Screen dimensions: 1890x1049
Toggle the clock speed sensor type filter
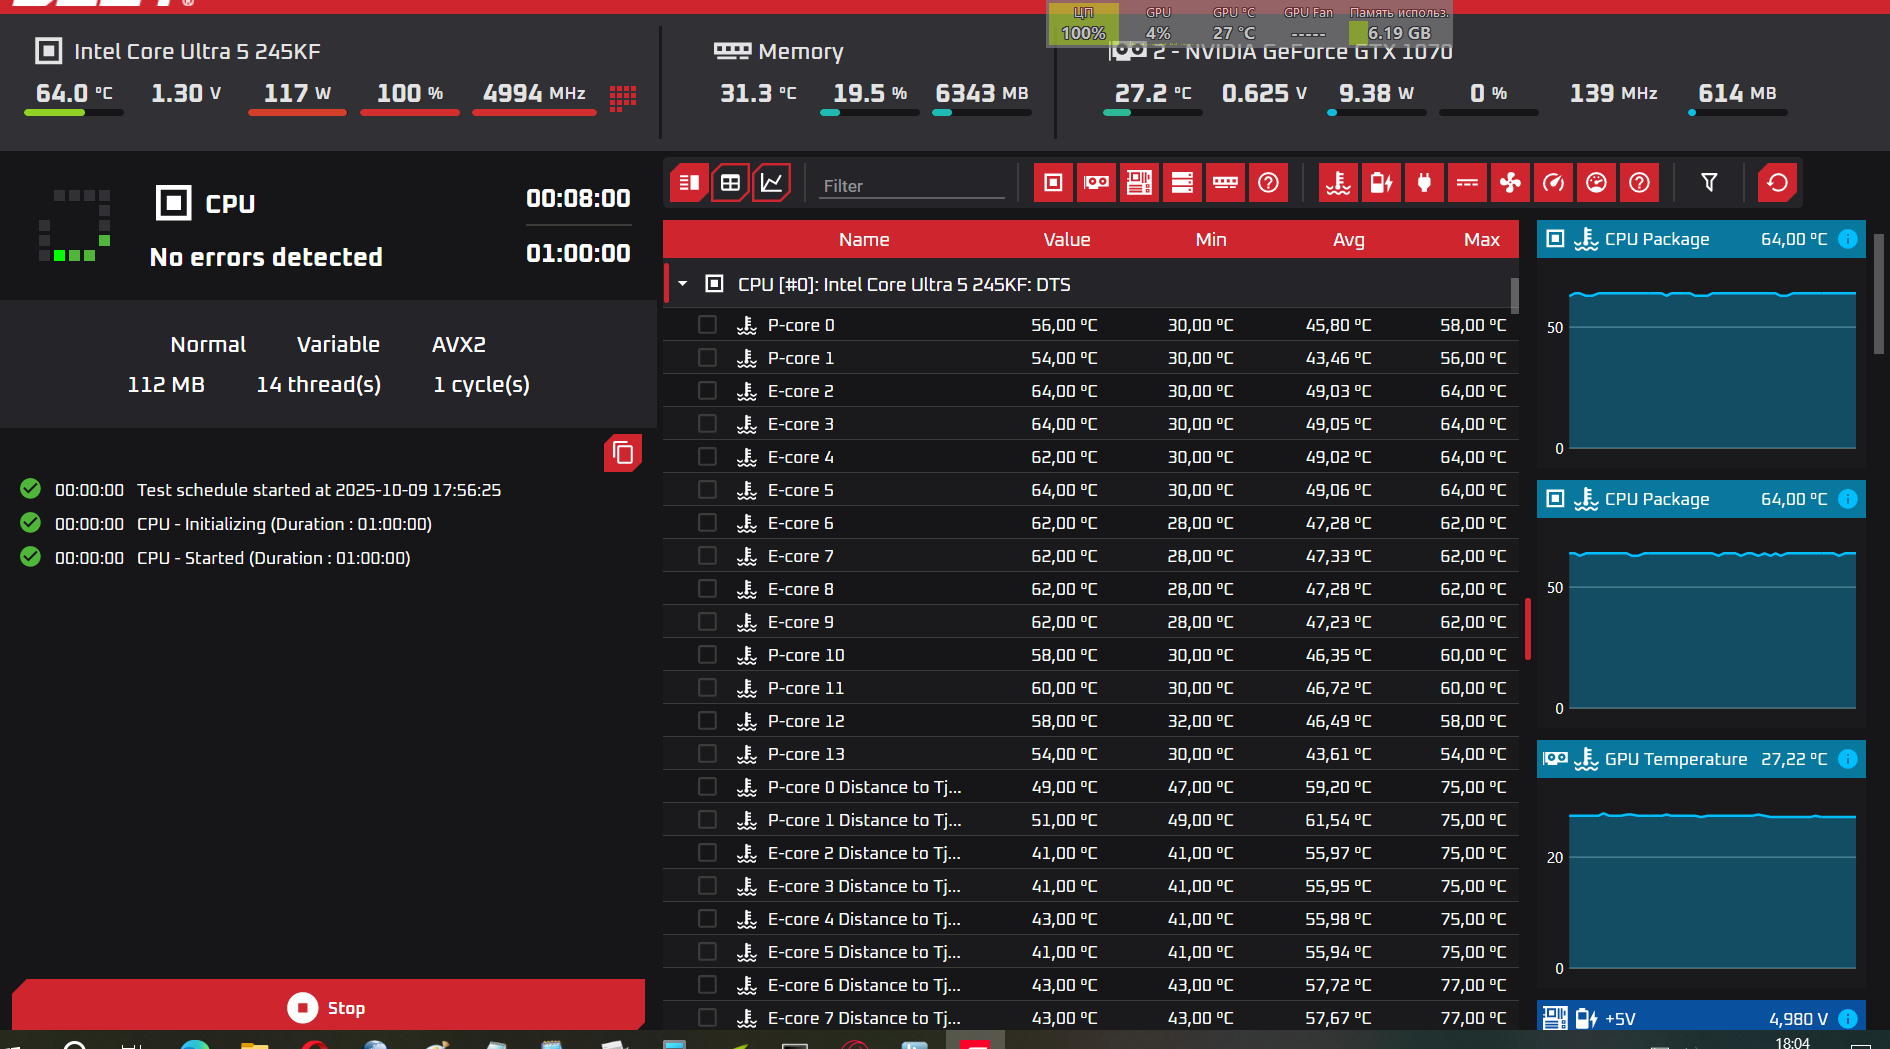[1554, 183]
